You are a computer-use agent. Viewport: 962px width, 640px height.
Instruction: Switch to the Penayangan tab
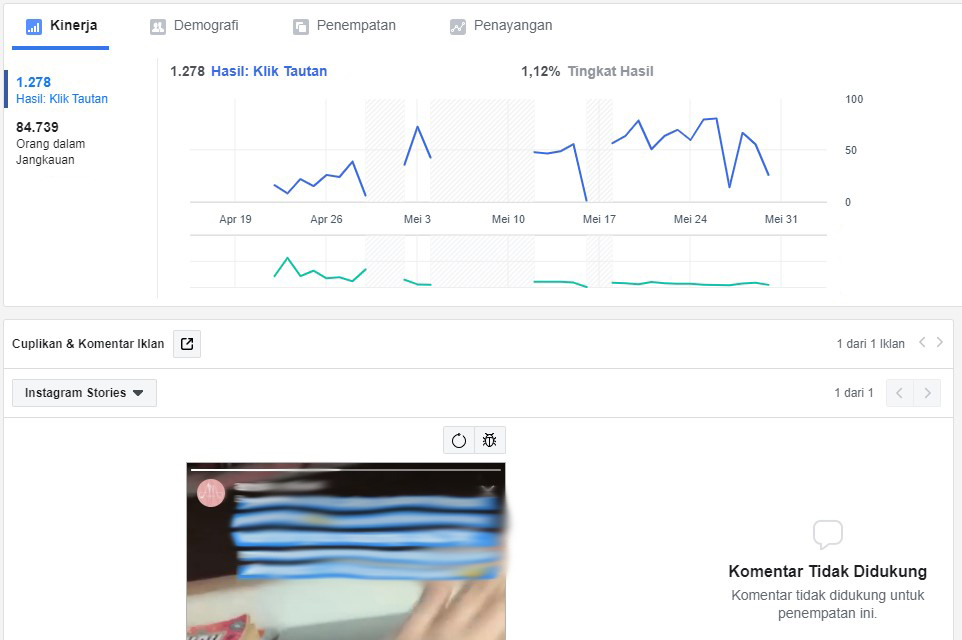[501, 26]
